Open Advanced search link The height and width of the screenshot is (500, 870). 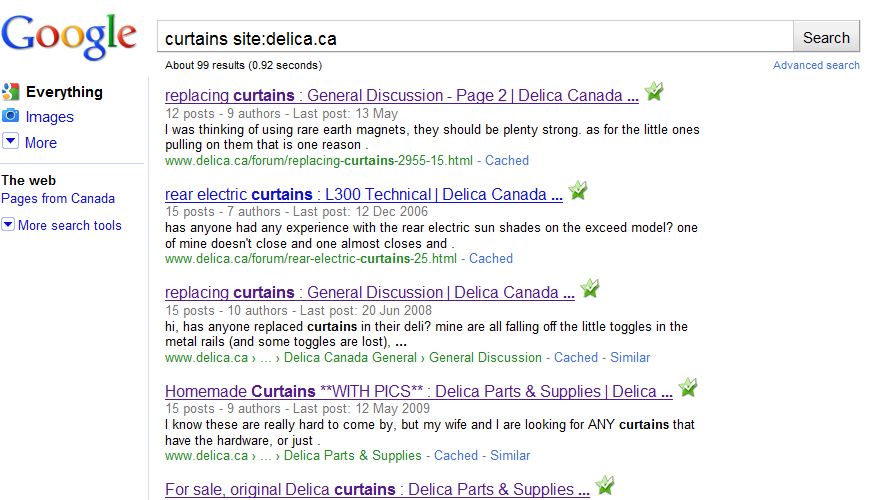(x=816, y=65)
